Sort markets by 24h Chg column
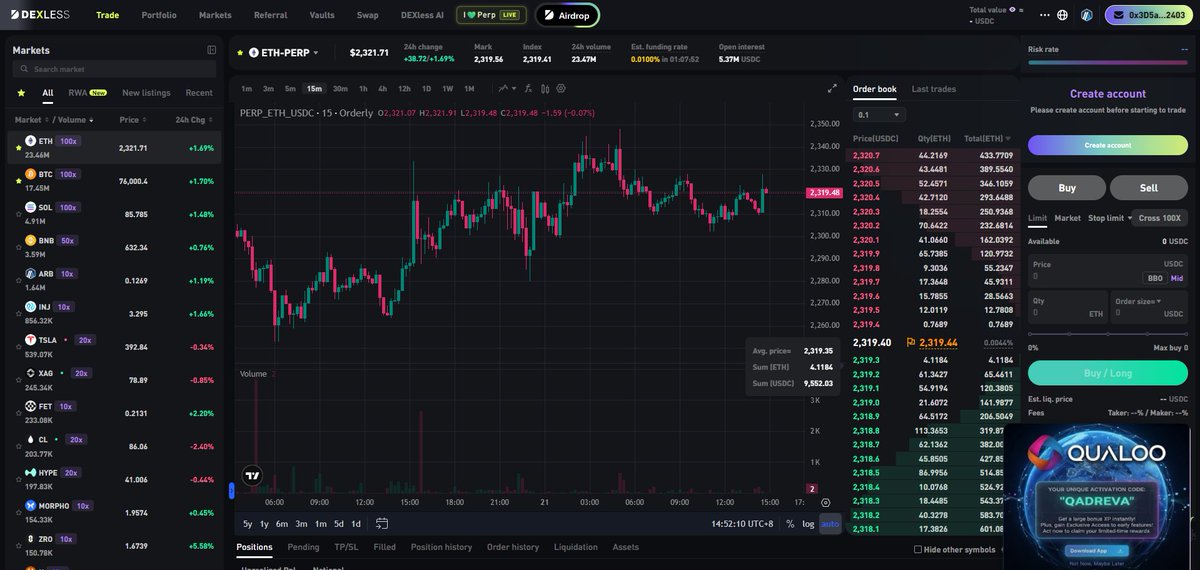The width and height of the screenshot is (1200, 570). tap(192, 120)
